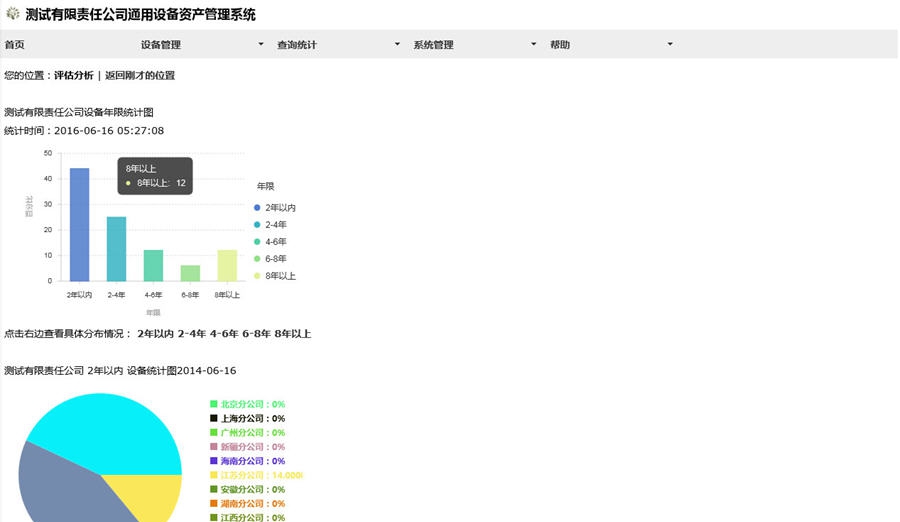Toggle the 4-6年 legend entry

tap(270, 242)
